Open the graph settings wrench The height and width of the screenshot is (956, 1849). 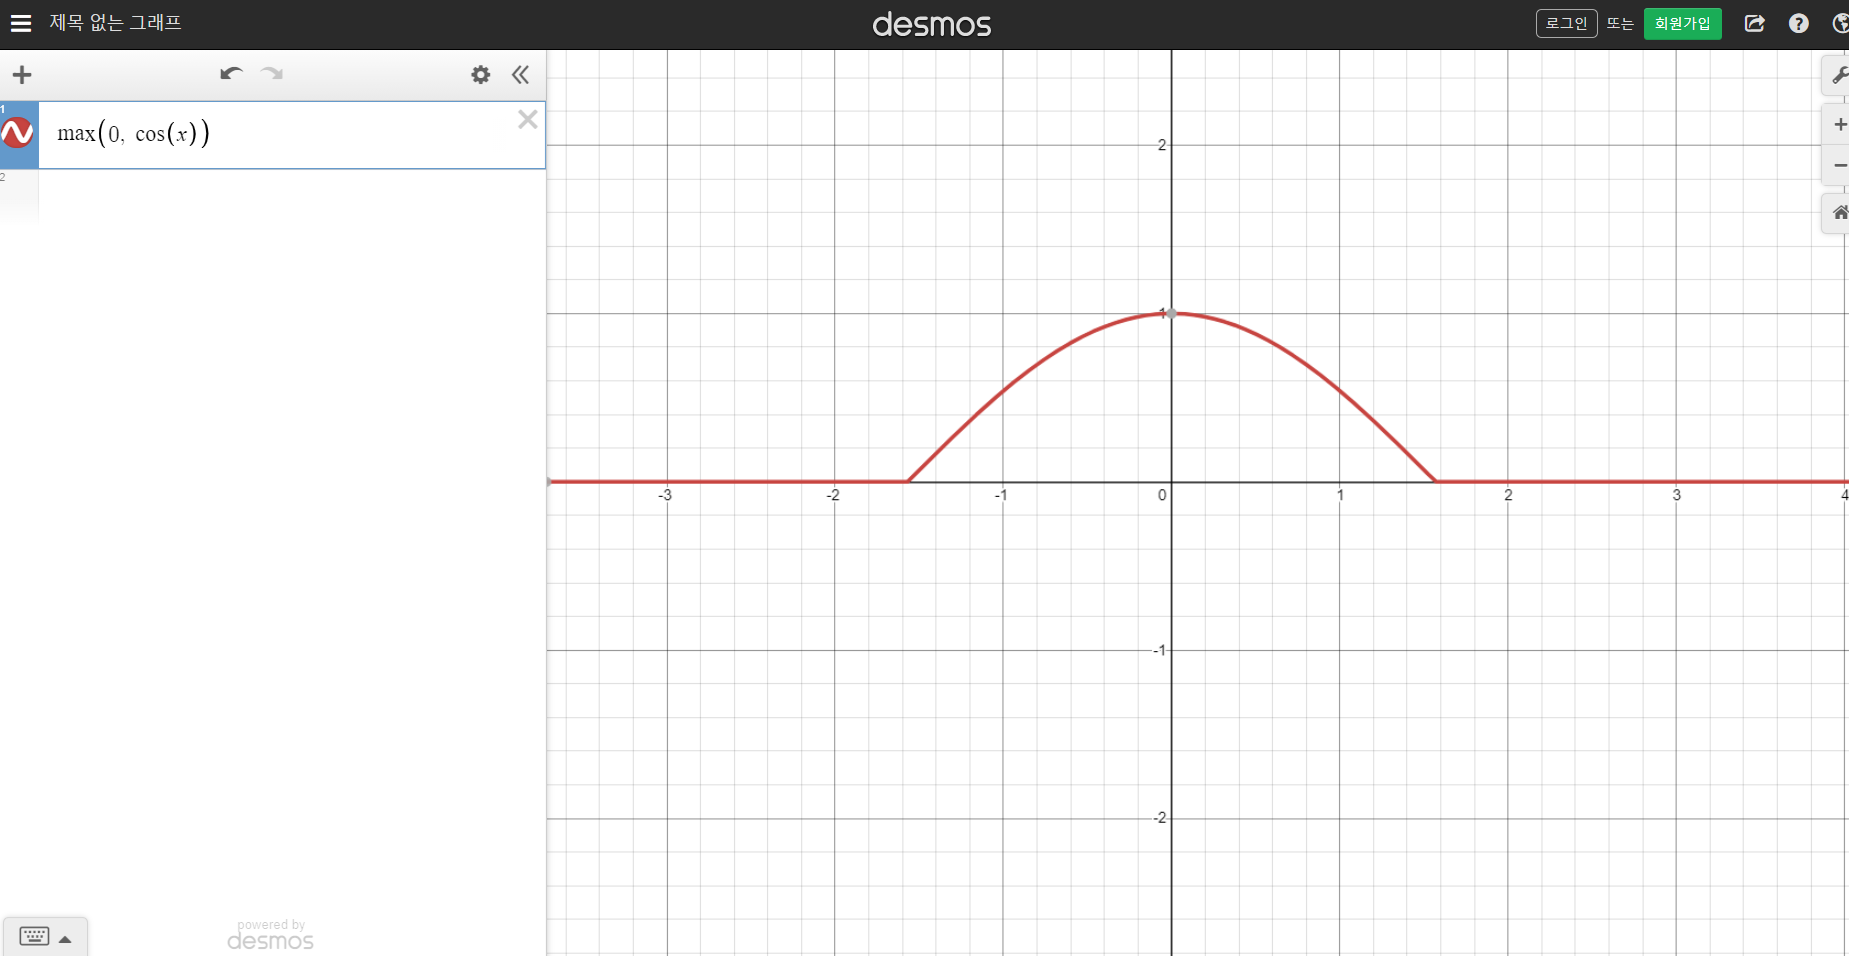(x=1838, y=75)
